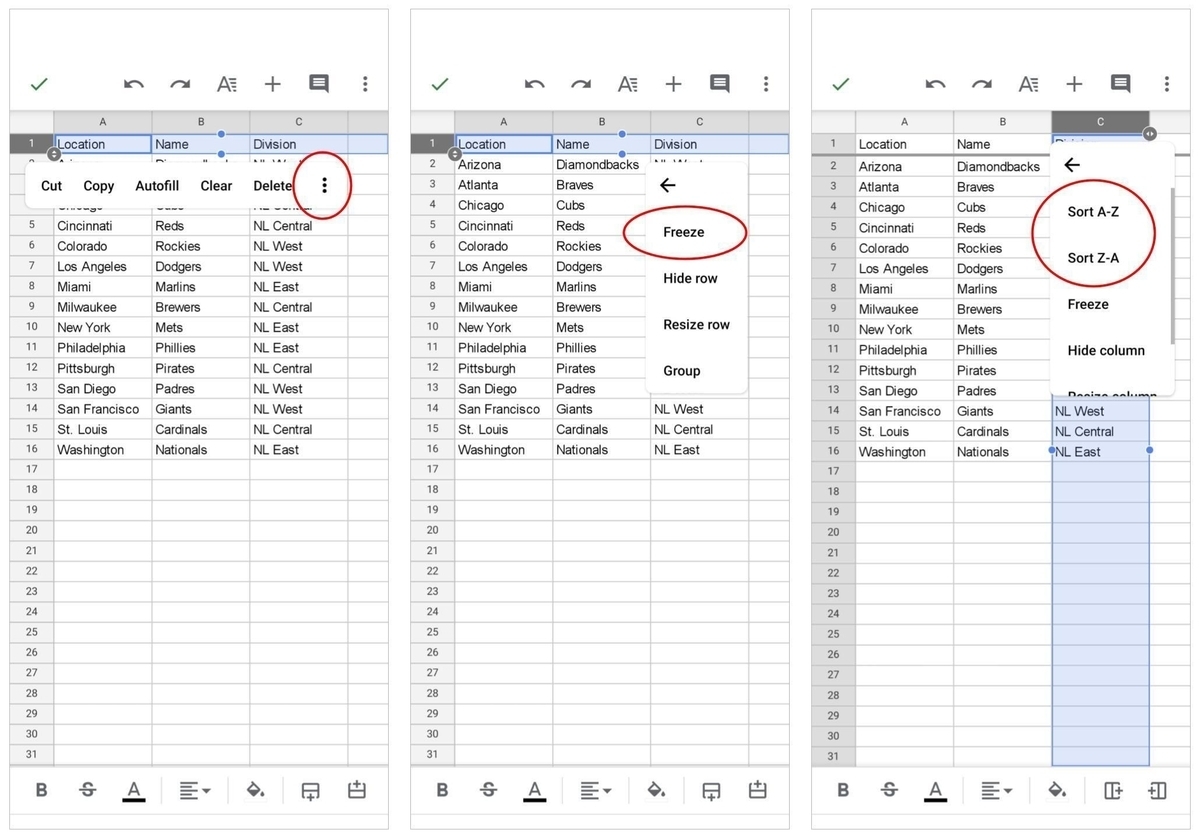Click the Strikethrough icon in the bottom bar
The height and width of the screenshot is (840, 1200).
coord(87,790)
